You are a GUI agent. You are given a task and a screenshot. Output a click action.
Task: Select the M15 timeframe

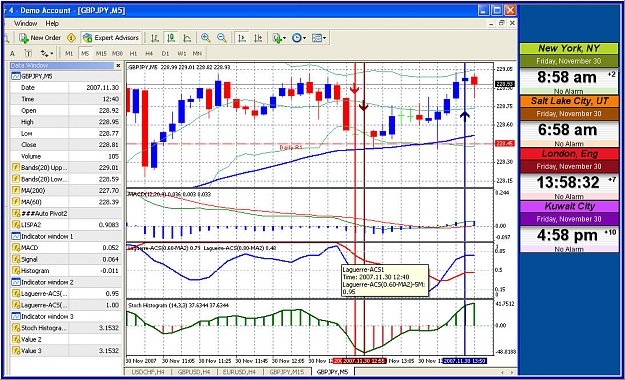101,53
